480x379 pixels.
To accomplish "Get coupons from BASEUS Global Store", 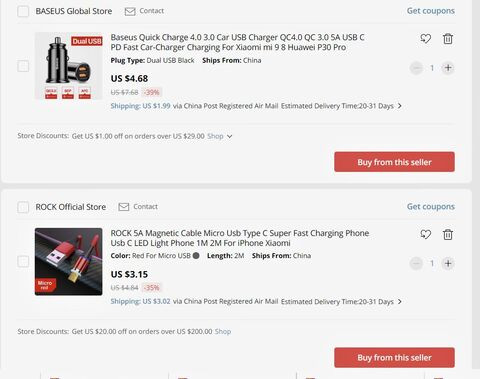I will point(431,11).
